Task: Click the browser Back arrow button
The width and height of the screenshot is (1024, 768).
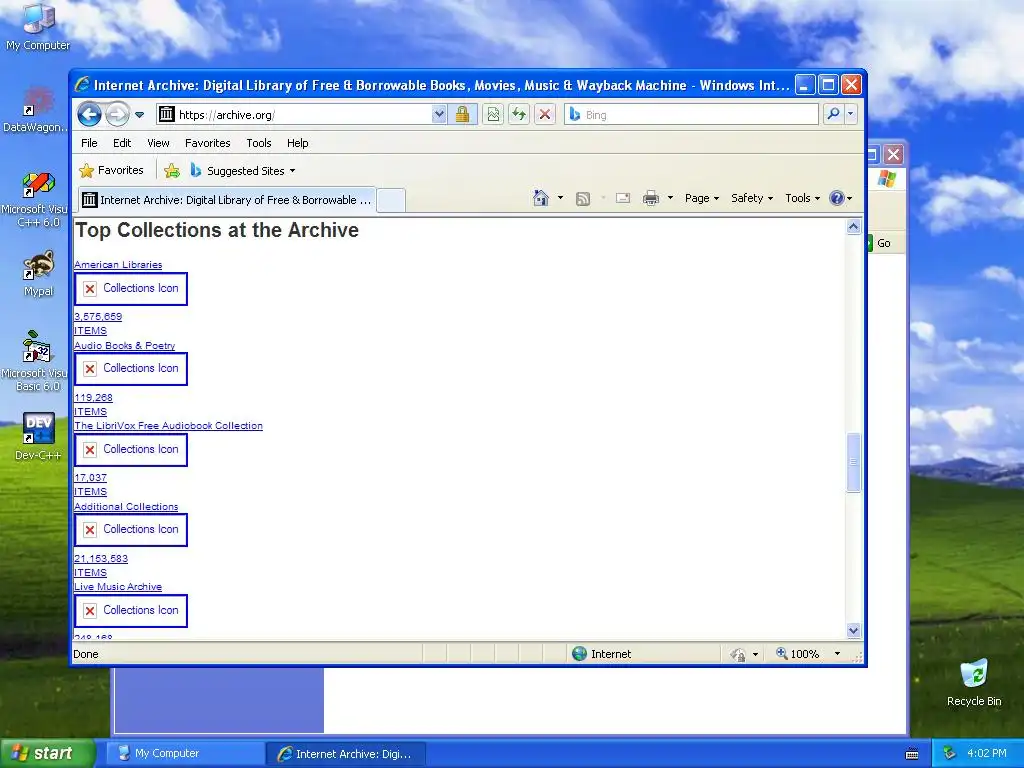Action: (89, 114)
